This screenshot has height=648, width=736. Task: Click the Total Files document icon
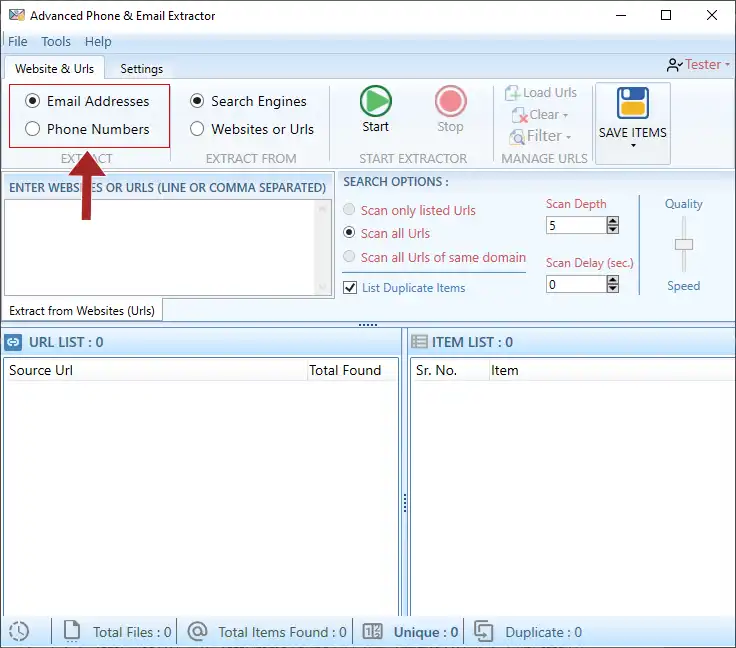tap(72, 631)
